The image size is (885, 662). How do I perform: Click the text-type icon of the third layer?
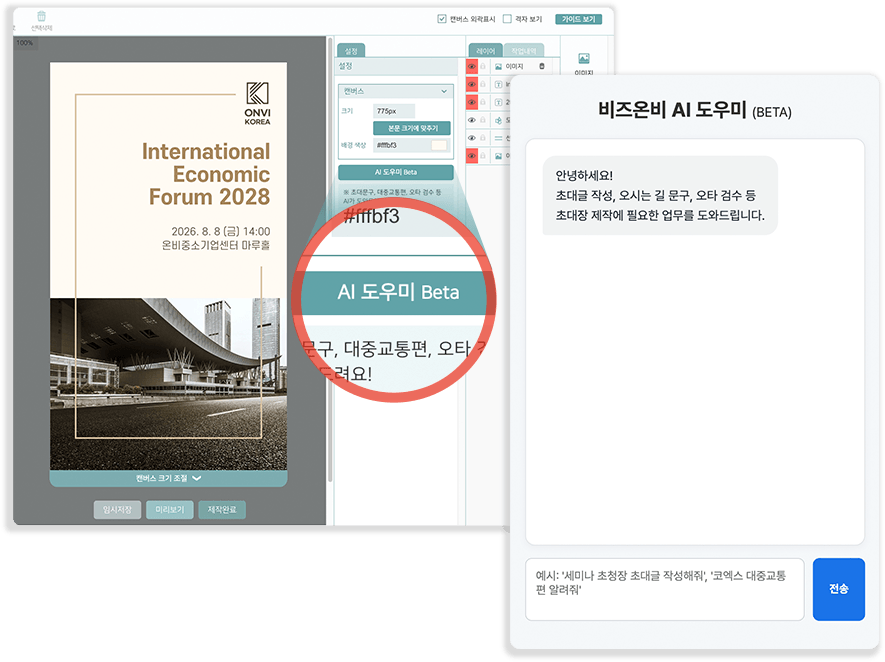498,102
